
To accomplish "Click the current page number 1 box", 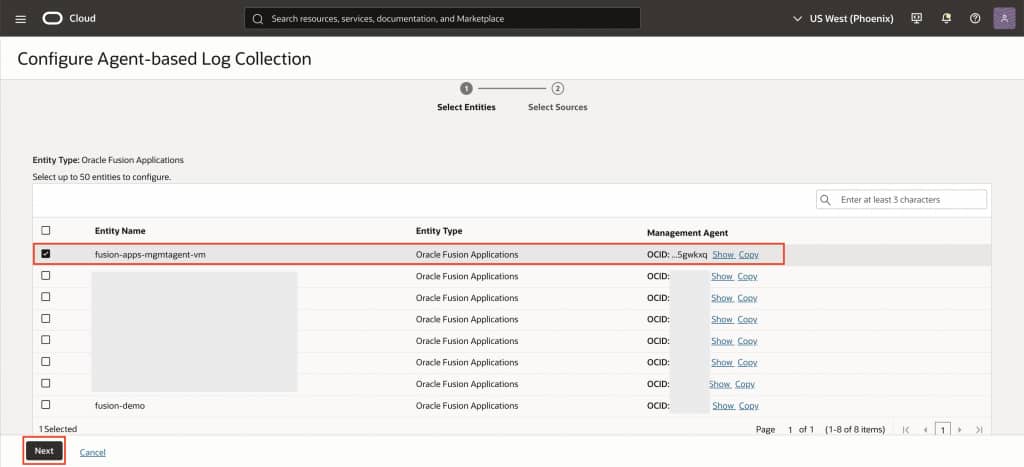I will point(942,430).
